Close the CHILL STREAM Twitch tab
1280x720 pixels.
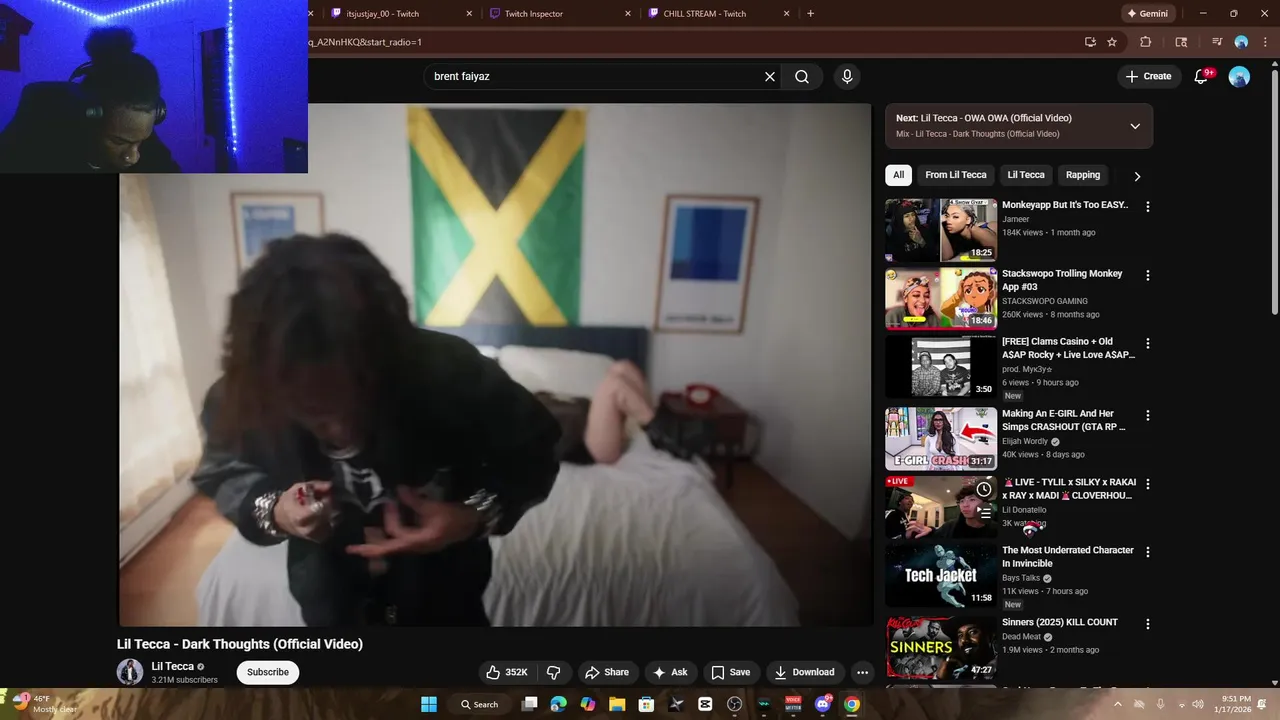786,14
